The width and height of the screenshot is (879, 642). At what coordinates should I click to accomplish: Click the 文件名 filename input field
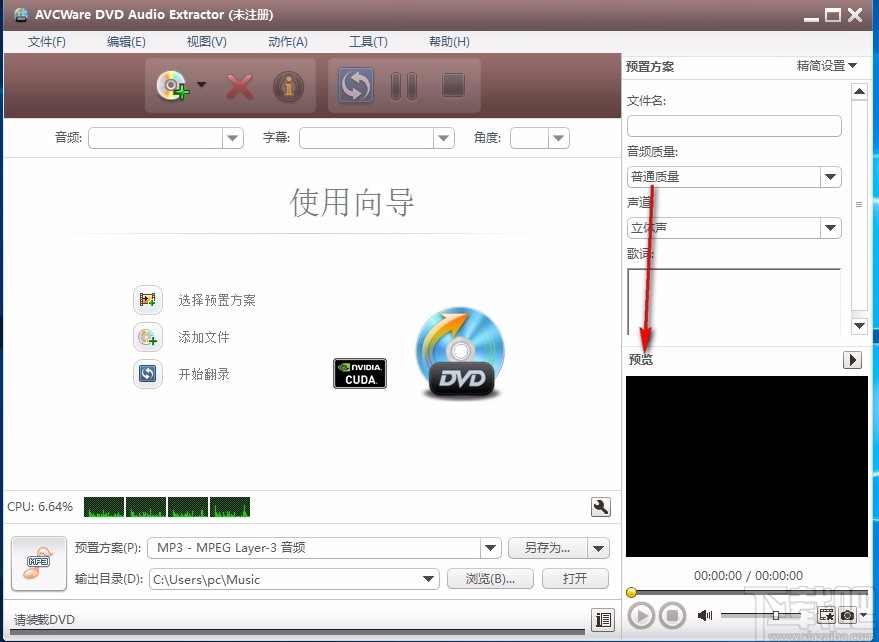733,126
